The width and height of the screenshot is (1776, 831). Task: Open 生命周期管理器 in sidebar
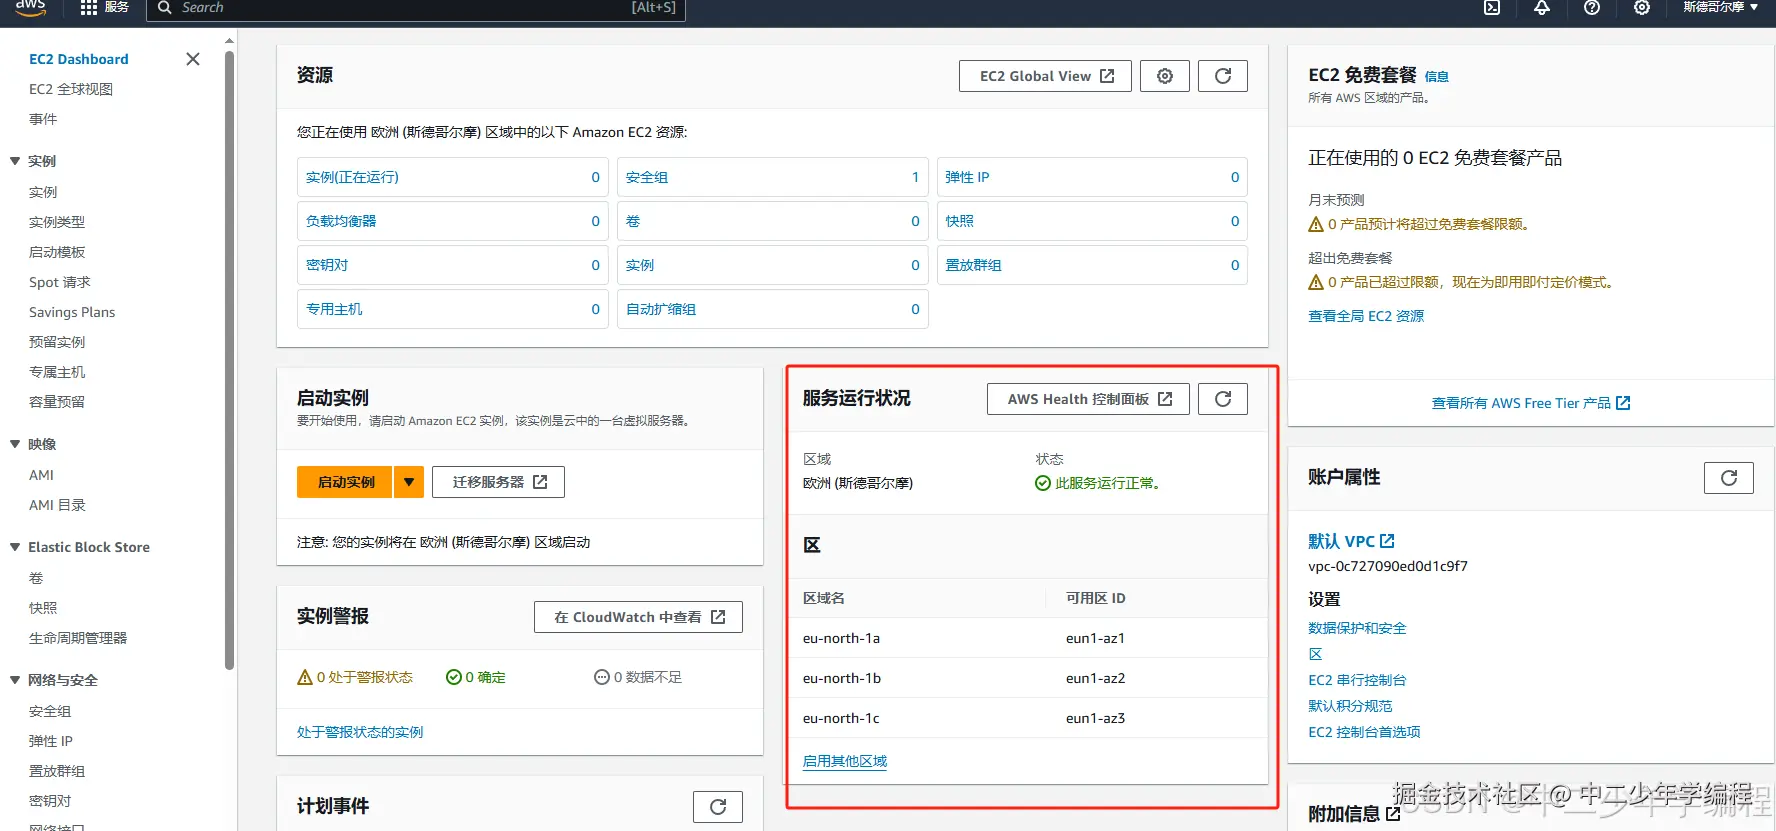pyautogui.click(x=78, y=638)
